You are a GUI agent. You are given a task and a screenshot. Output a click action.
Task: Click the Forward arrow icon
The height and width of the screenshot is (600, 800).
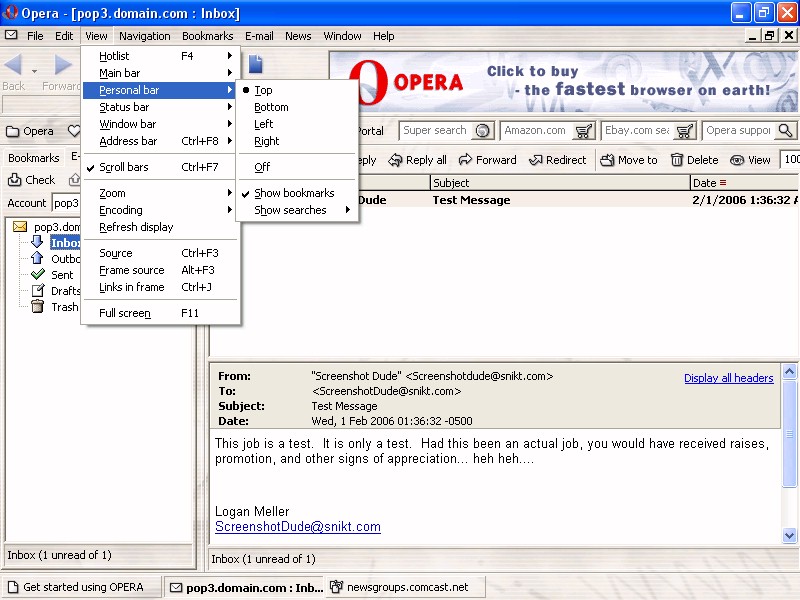pos(63,65)
